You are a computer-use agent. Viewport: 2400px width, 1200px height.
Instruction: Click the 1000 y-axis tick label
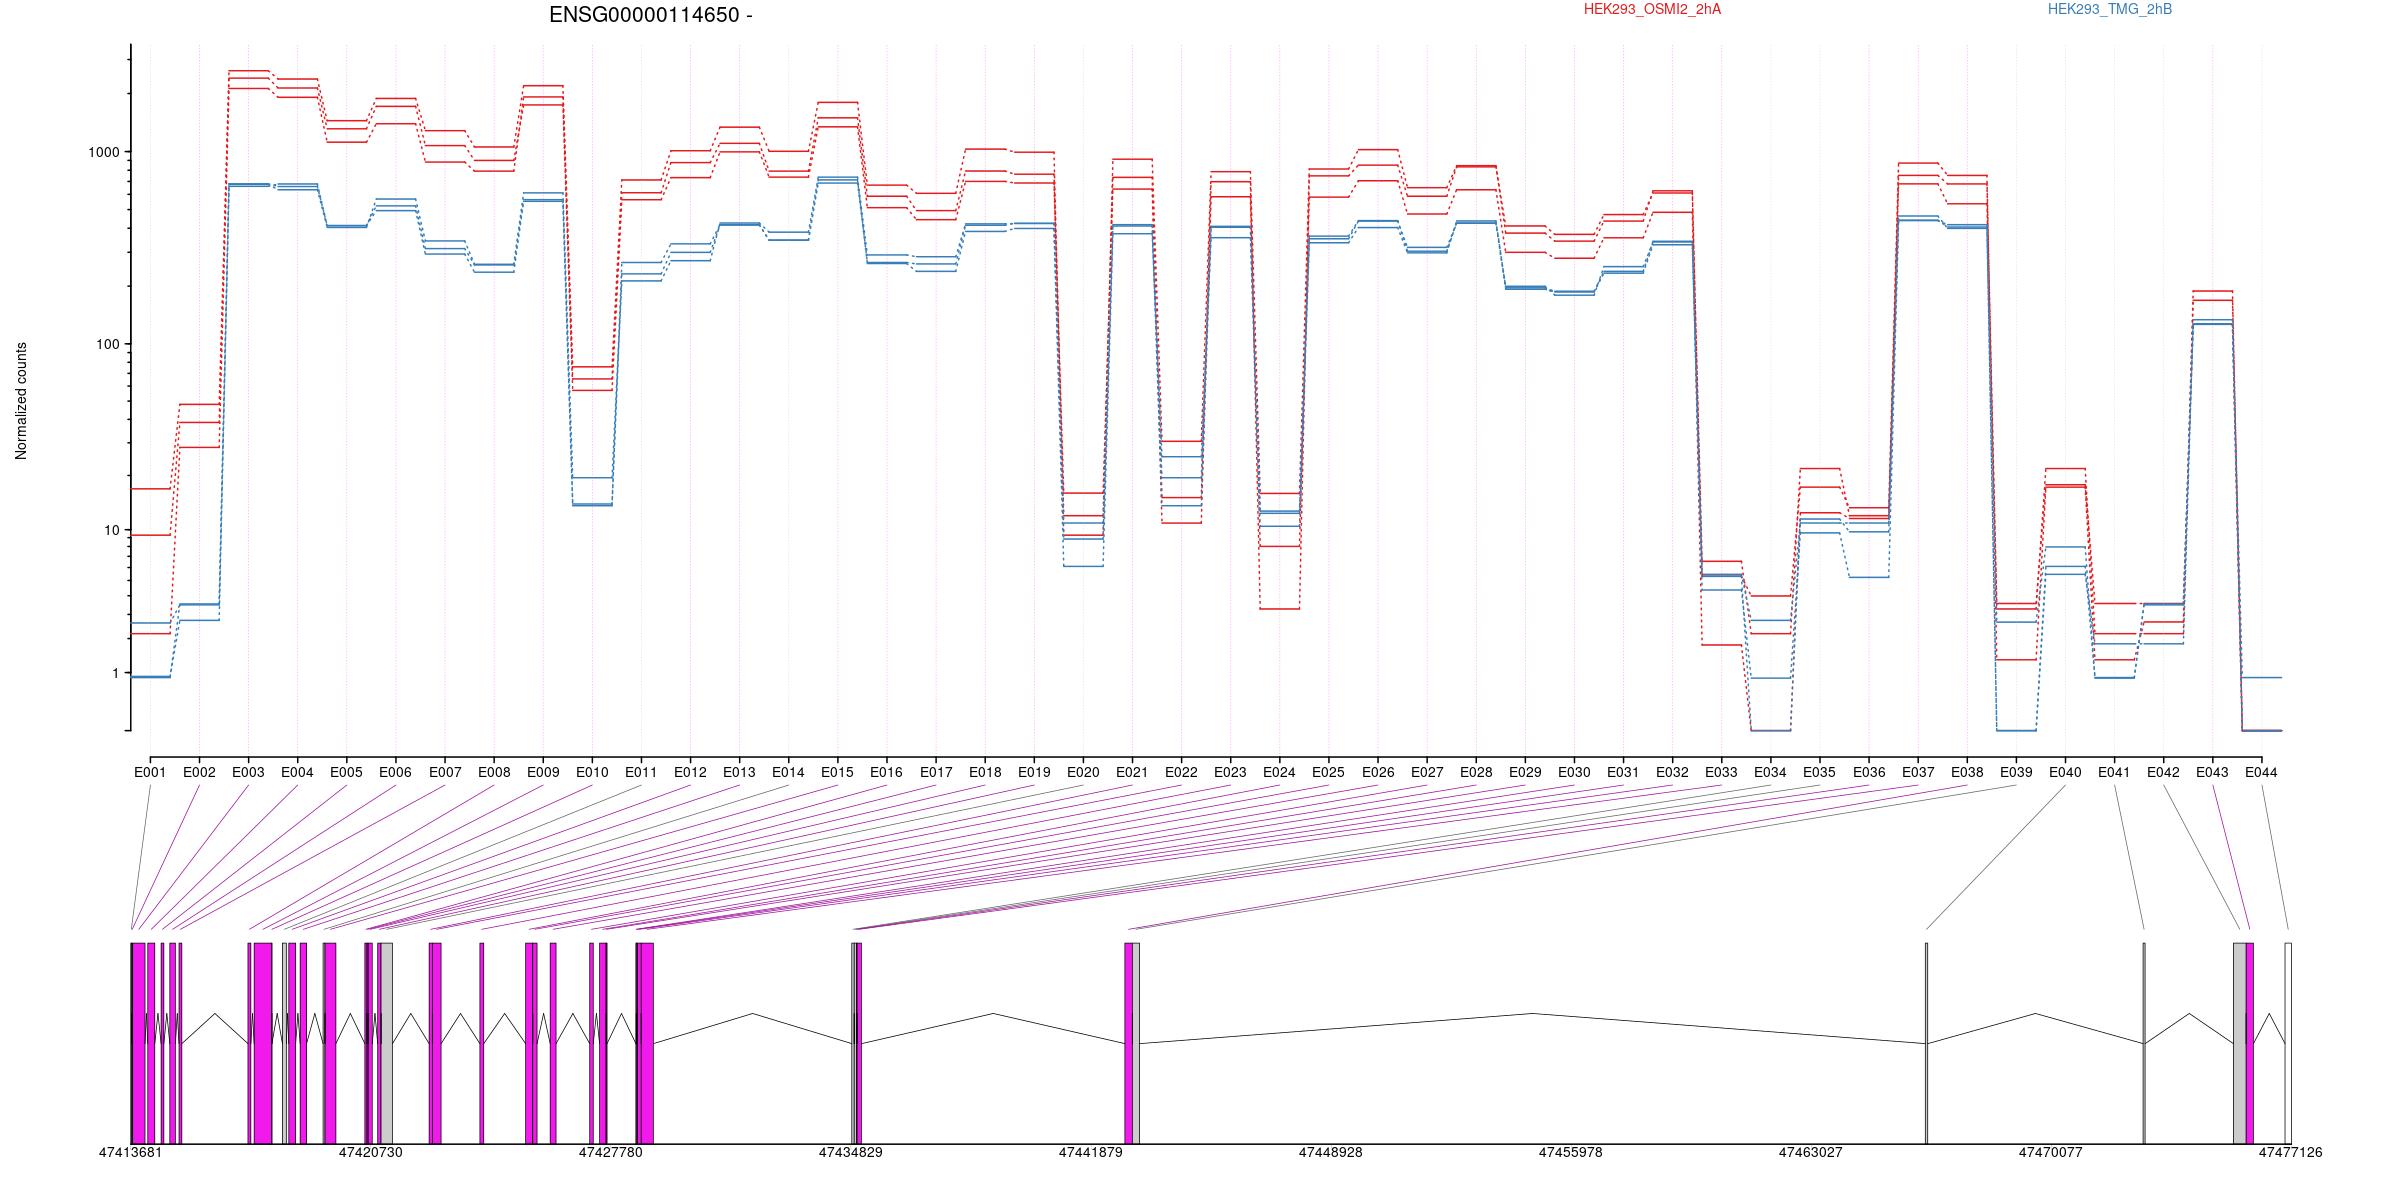click(x=104, y=152)
